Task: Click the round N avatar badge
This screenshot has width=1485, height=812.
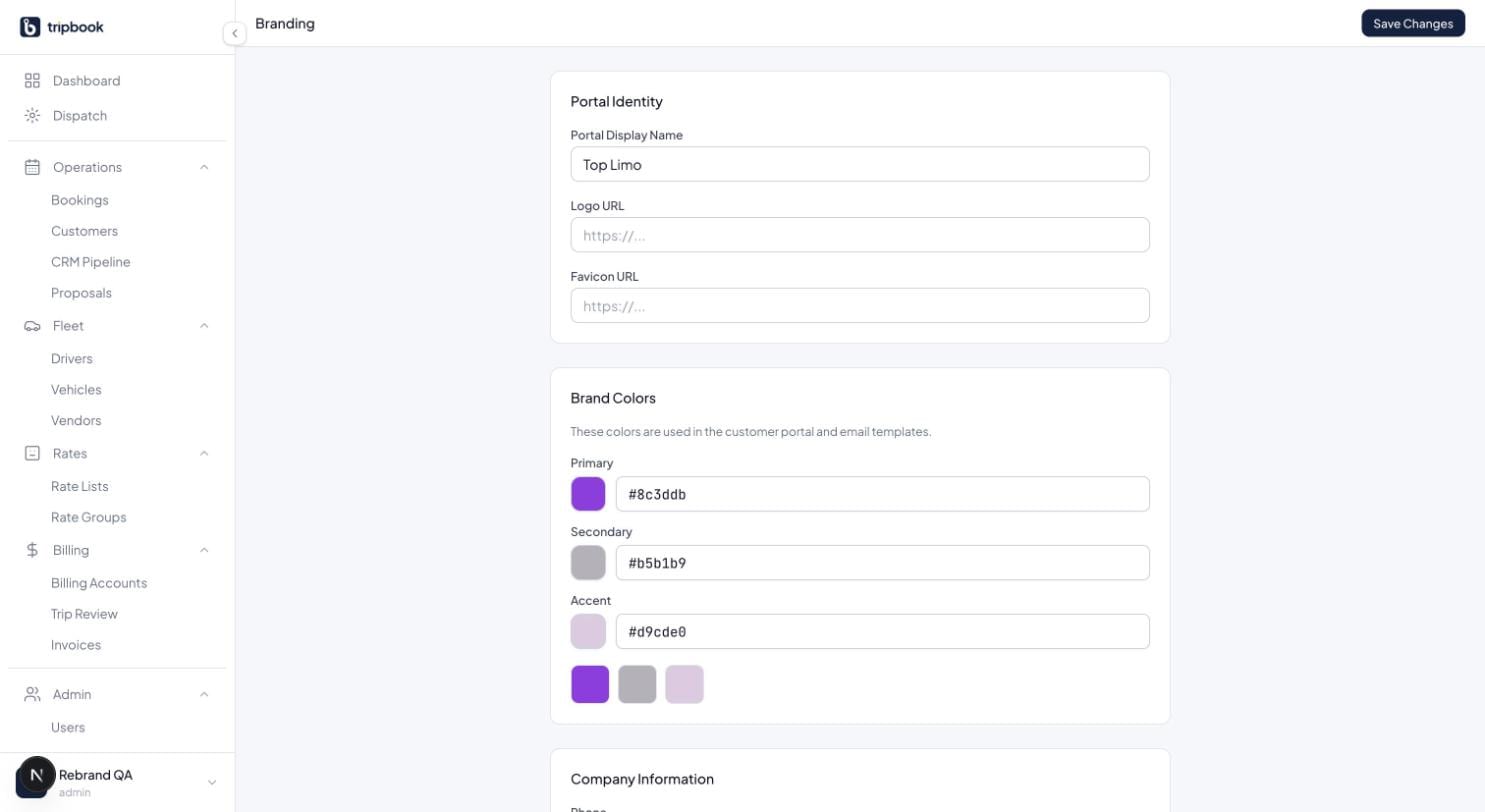Action: click(37, 775)
